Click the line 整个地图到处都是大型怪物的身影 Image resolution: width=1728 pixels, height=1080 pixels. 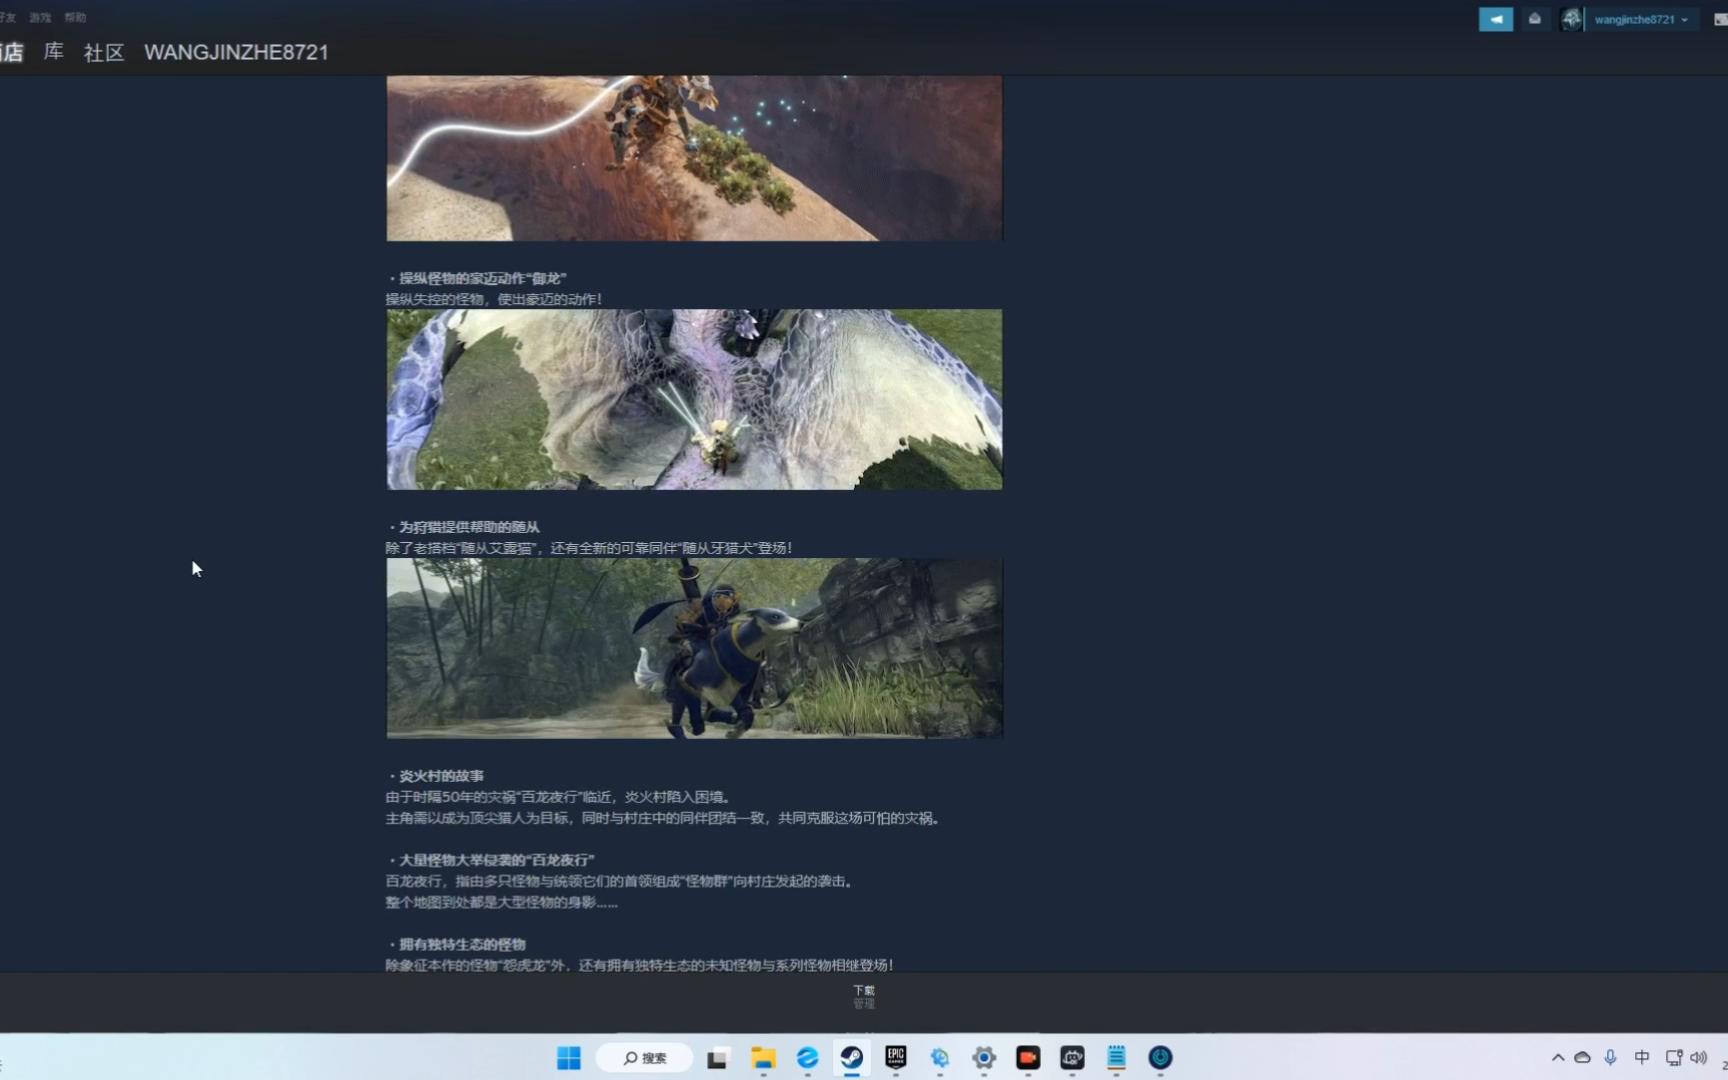(502, 902)
